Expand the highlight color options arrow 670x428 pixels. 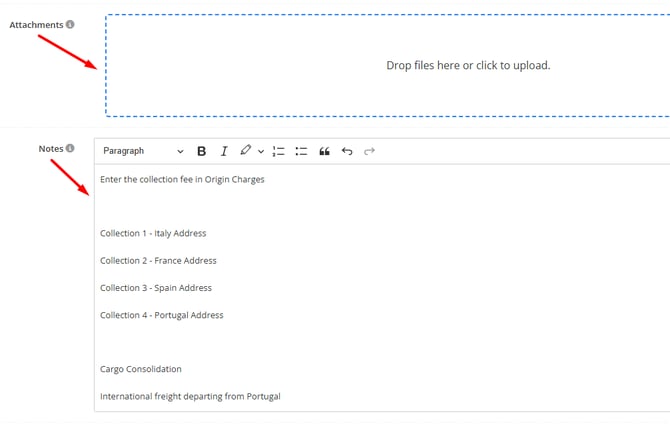pos(261,152)
